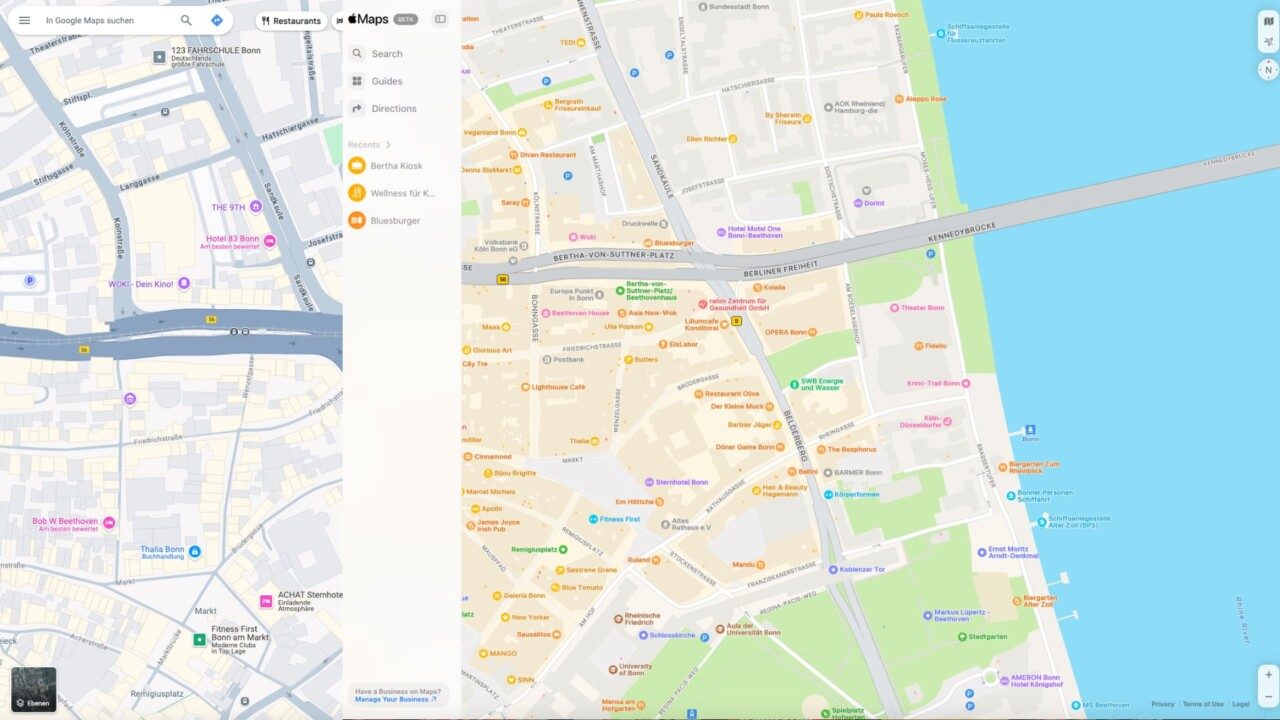The image size is (1280, 720).
Task: Zoom out with the Apple Maps minus button
Action: (x=1268, y=696)
